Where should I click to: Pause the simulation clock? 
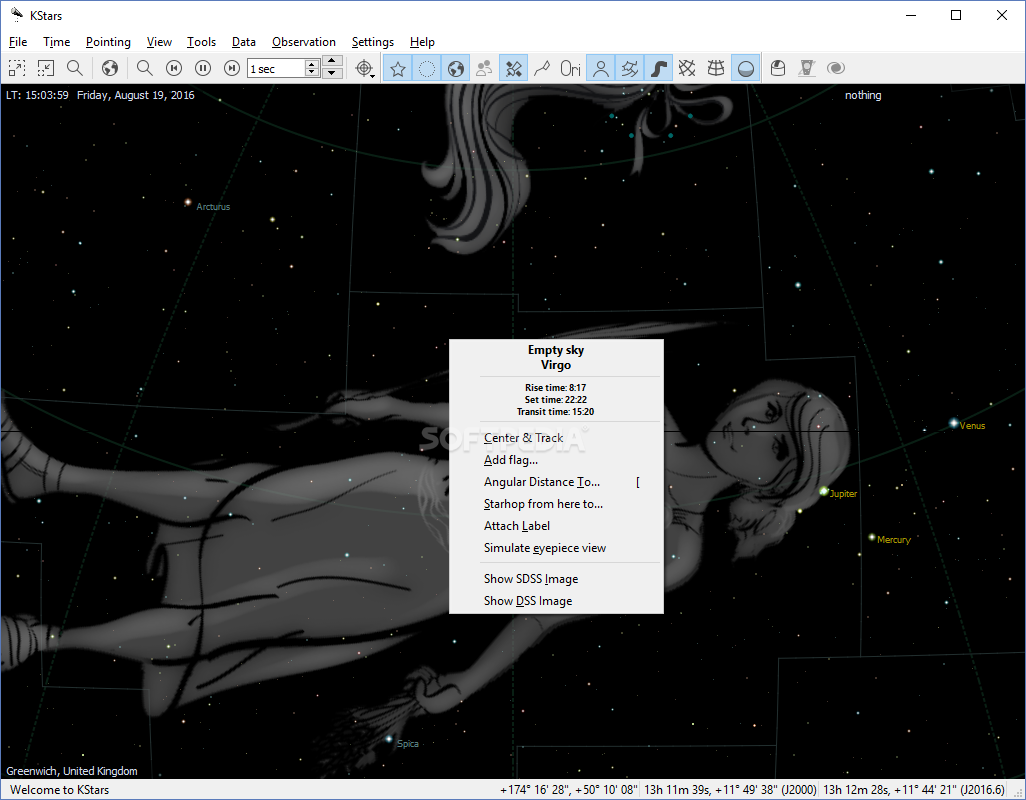click(203, 68)
